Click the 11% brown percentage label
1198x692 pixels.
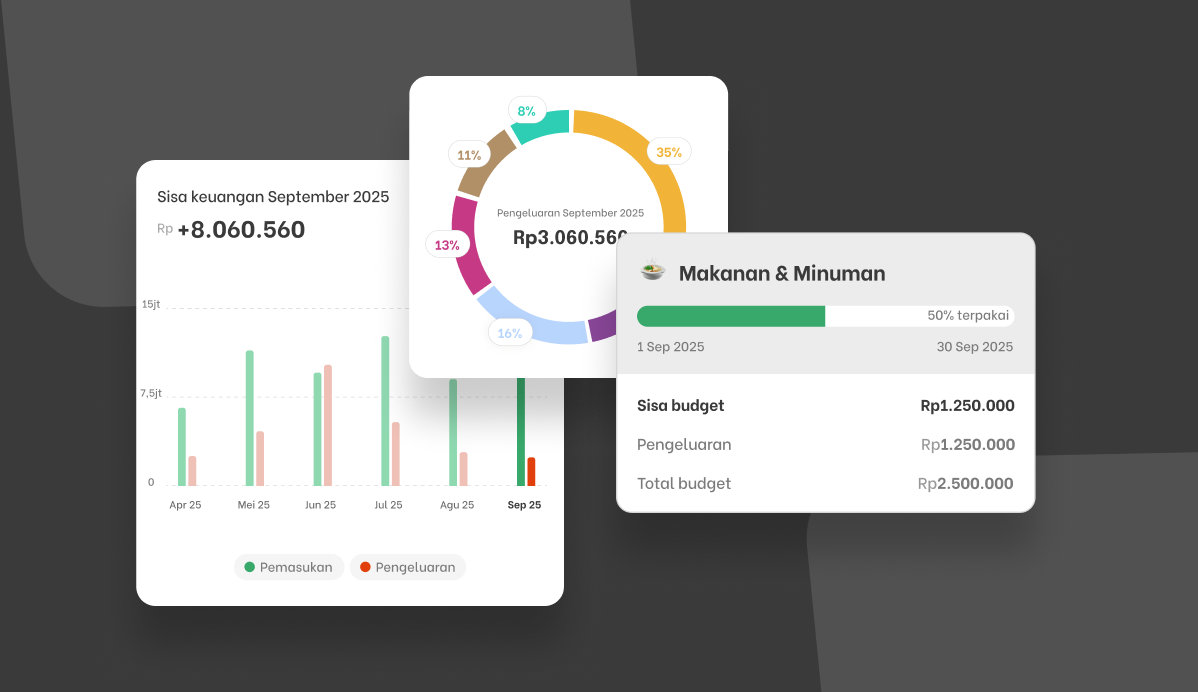468,155
